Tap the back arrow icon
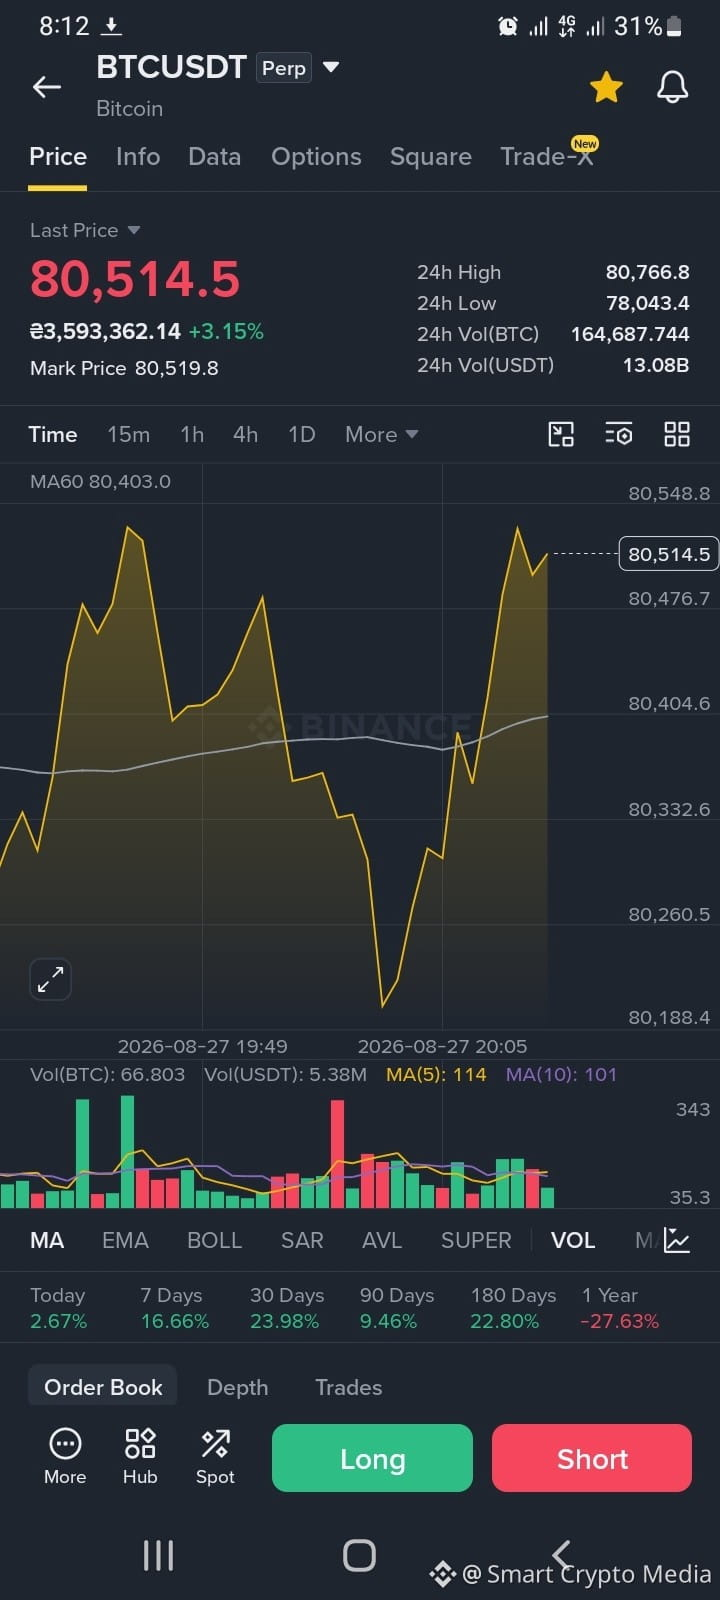The width and height of the screenshot is (720, 1600). [x=47, y=87]
